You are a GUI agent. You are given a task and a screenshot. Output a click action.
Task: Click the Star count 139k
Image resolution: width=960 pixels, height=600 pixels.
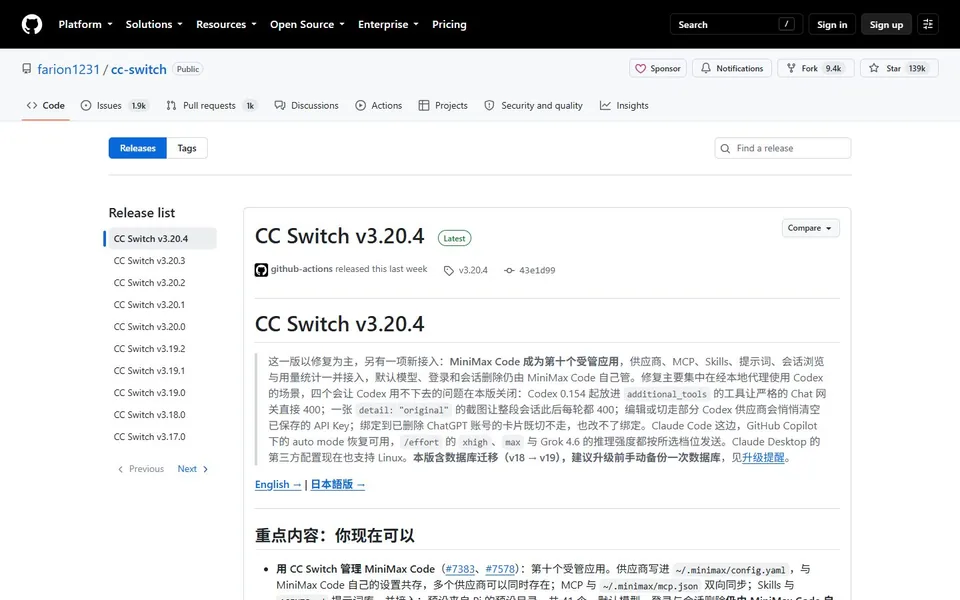(x=917, y=69)
